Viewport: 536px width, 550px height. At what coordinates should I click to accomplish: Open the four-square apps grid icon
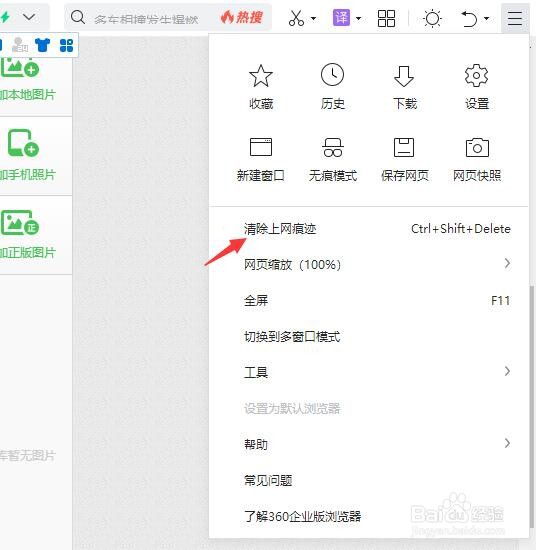pos(386,18)
